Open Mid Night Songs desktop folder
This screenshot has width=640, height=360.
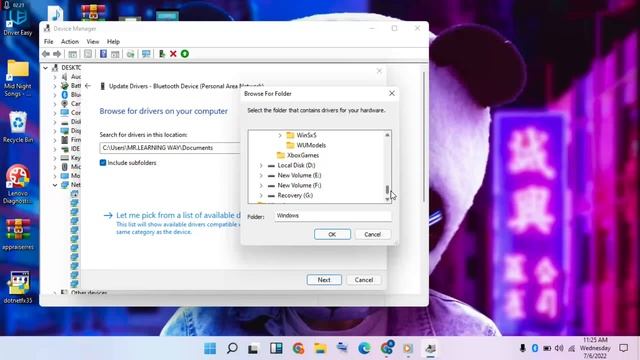18,78
